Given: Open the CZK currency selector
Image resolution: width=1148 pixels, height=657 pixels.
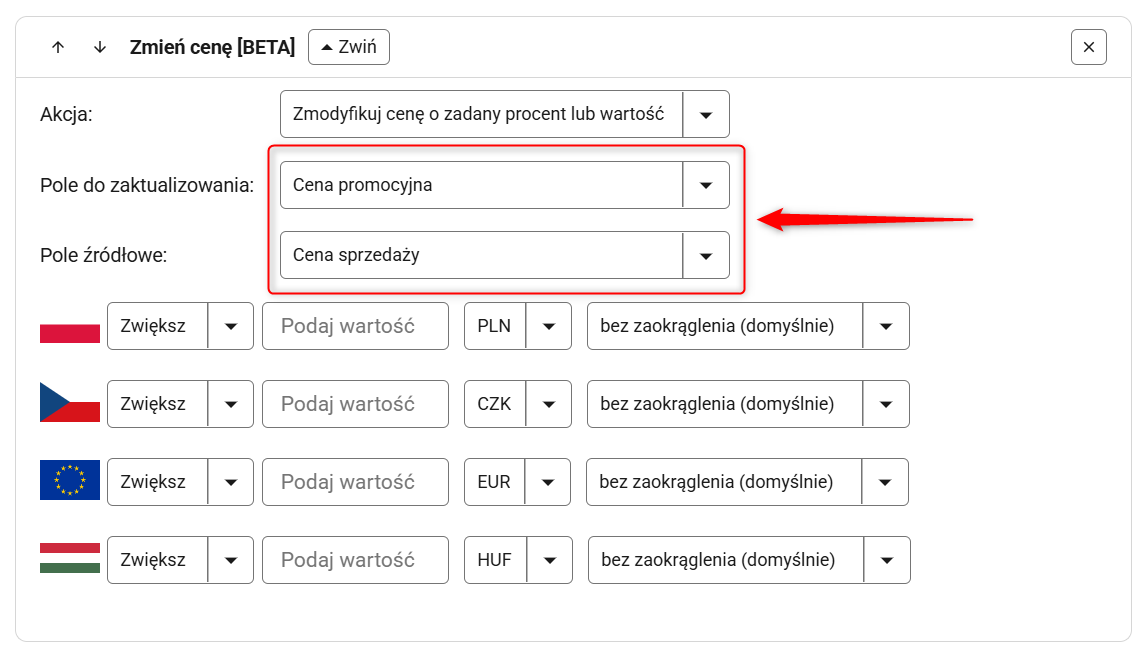Looking at the screenshot, I should (548, 404).
